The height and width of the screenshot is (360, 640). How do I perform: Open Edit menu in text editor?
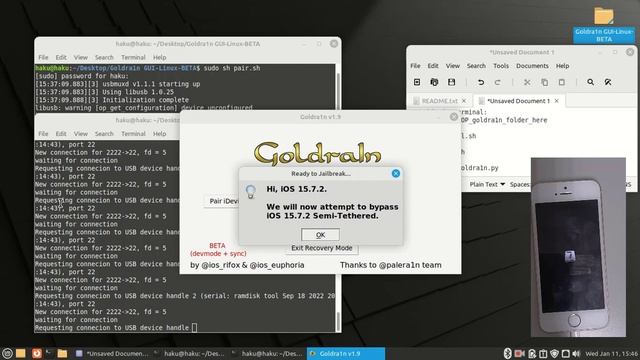(433, 66)
